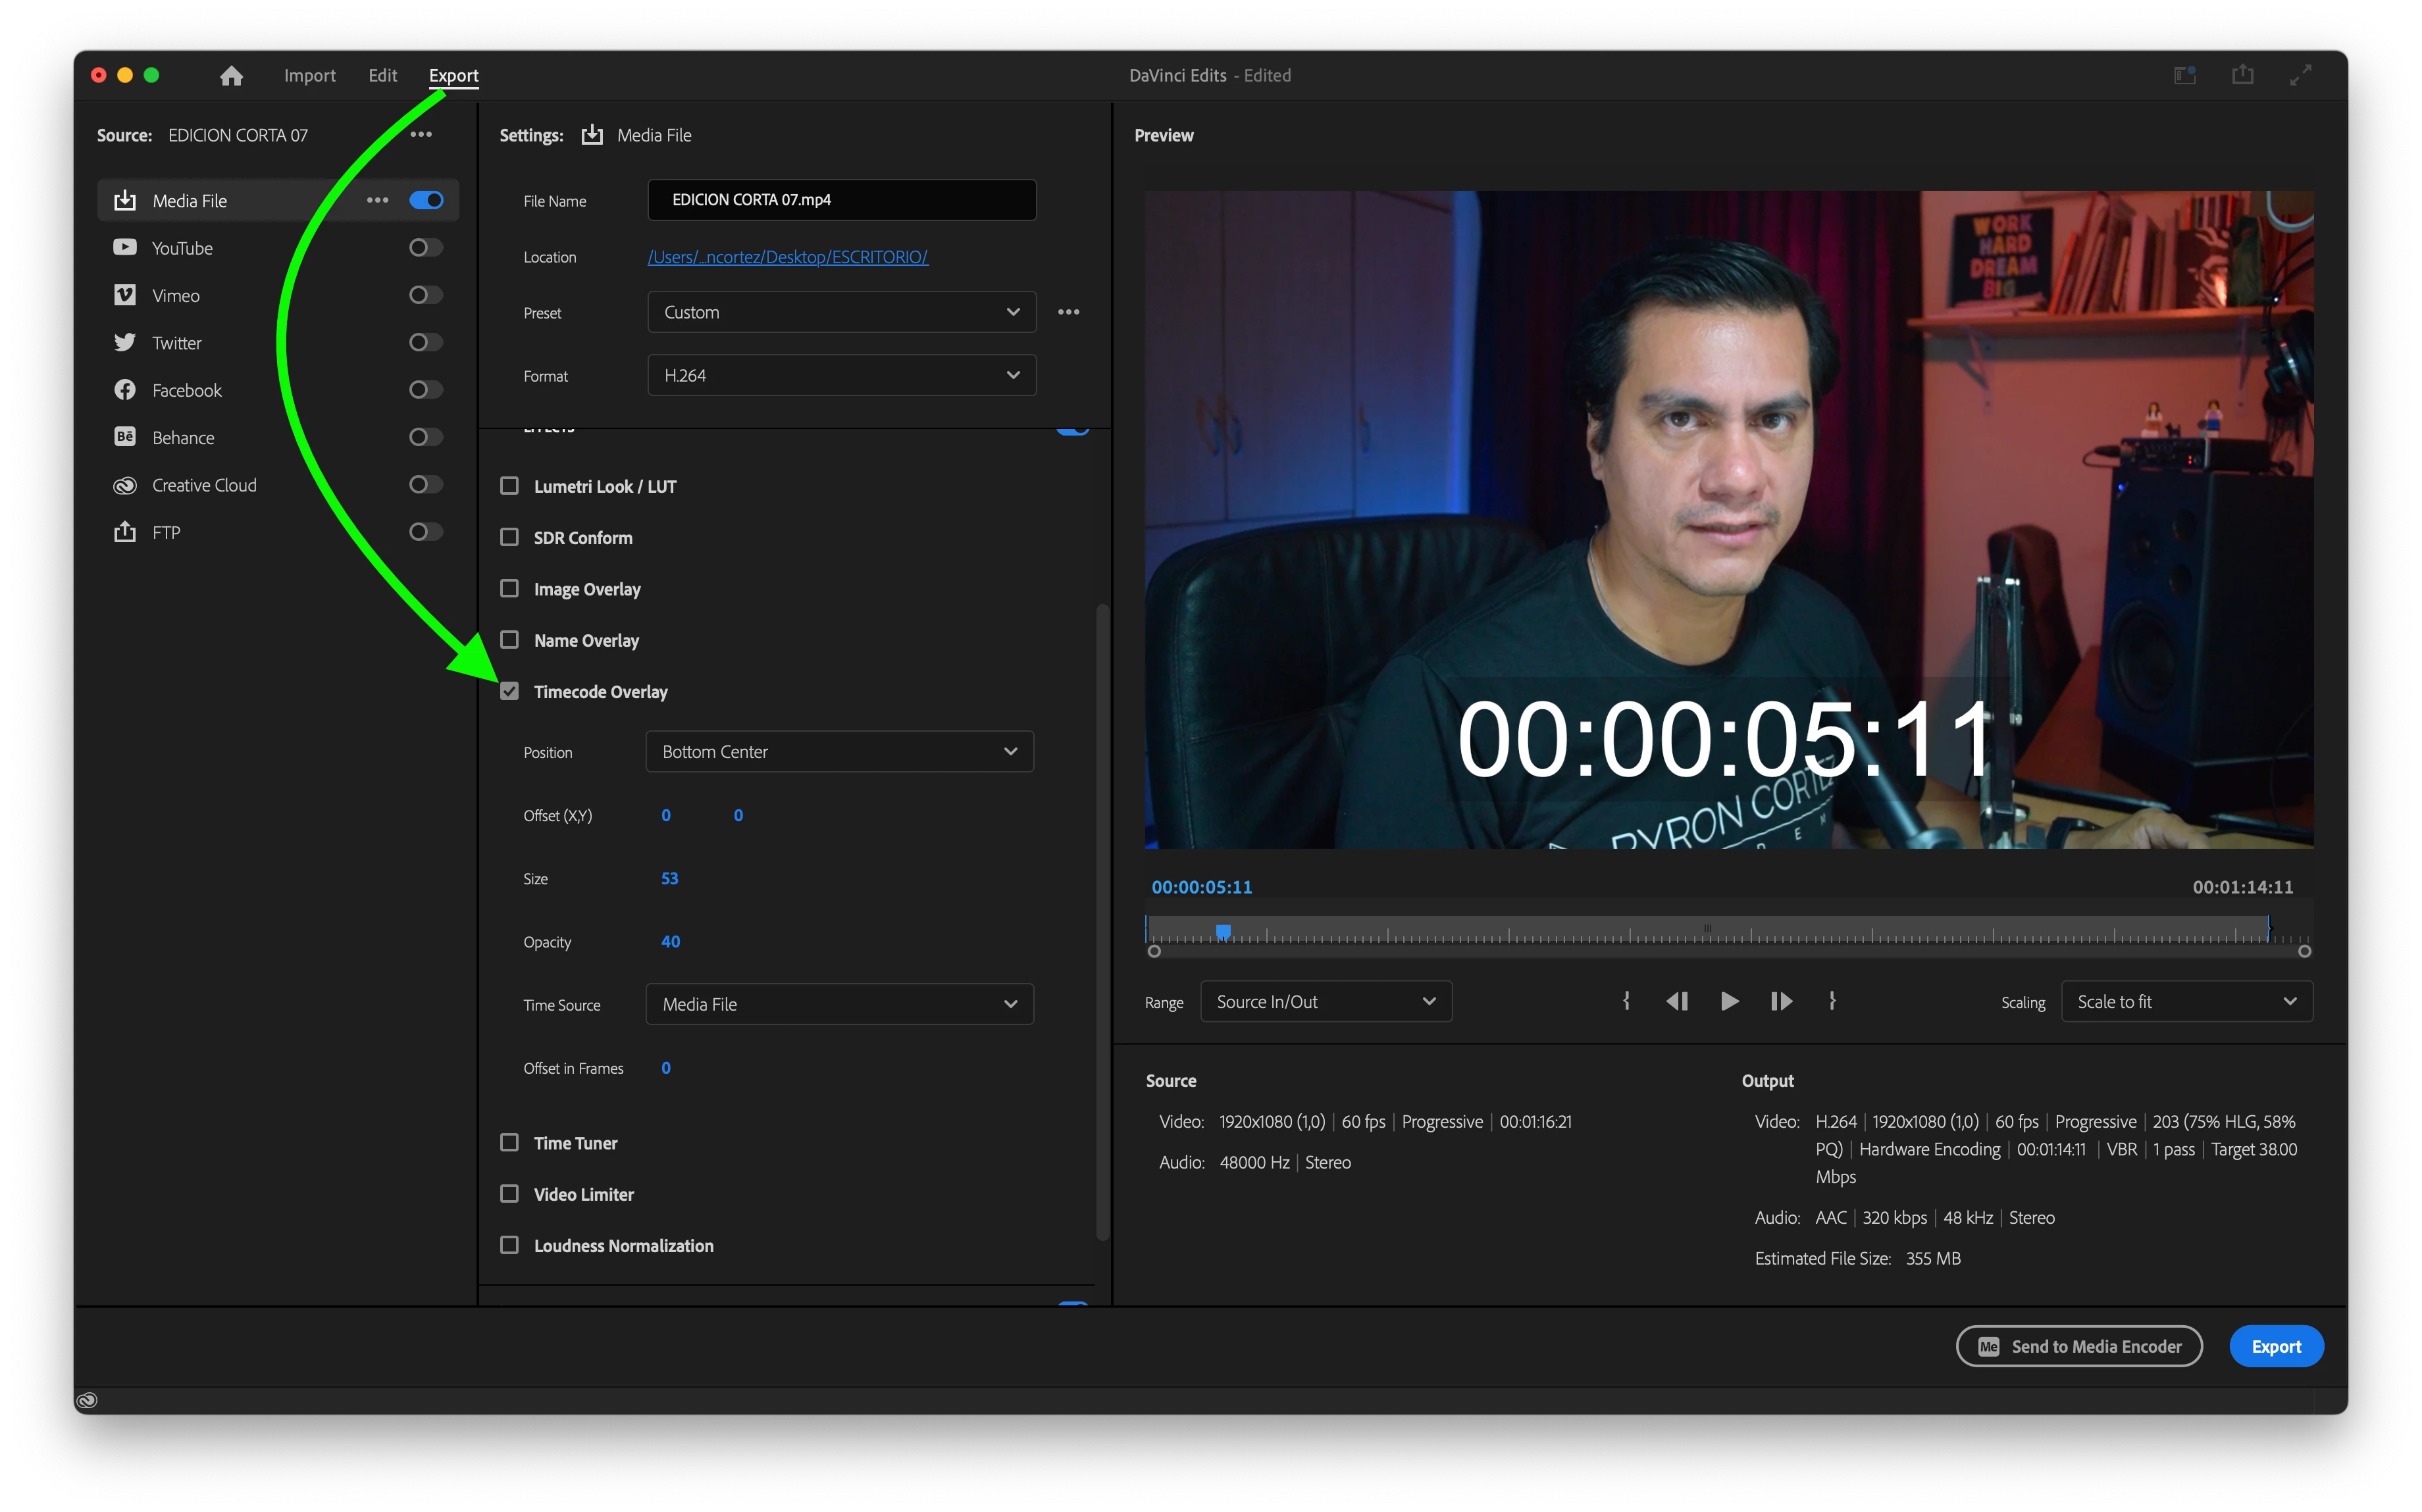The height and width of the screenshot is (1512, 2422).
Task: Enable the Lumetri Look / LUT checkbox
Action: click(x=510, y=486)
